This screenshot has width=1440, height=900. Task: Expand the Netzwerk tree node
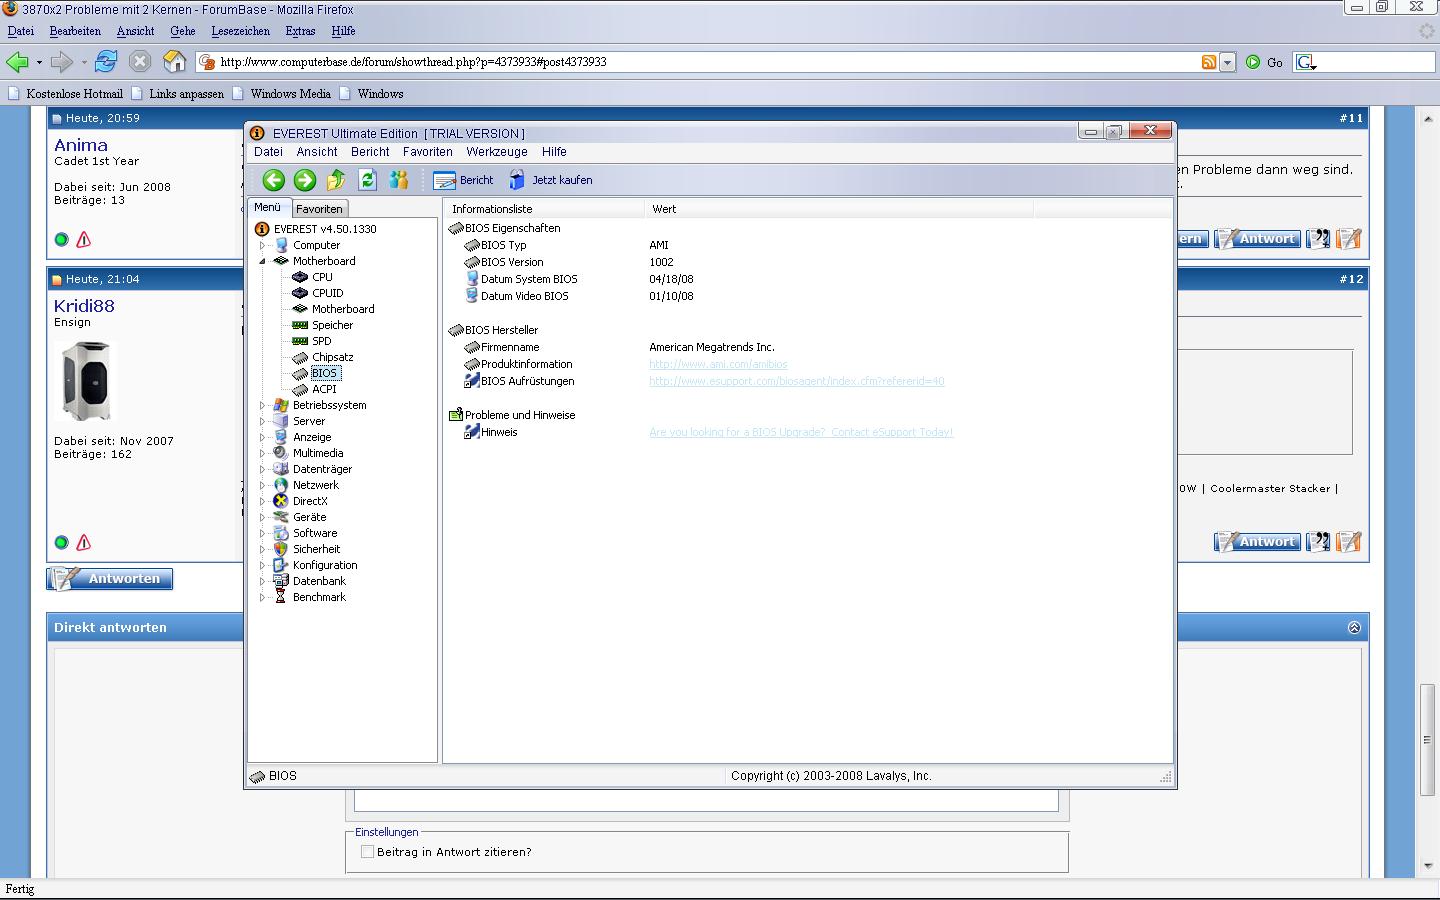[x=263, y=485]
